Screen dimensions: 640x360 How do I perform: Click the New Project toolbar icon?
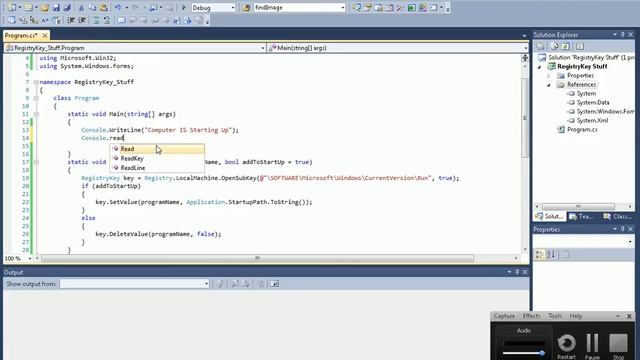pos(12,7)
